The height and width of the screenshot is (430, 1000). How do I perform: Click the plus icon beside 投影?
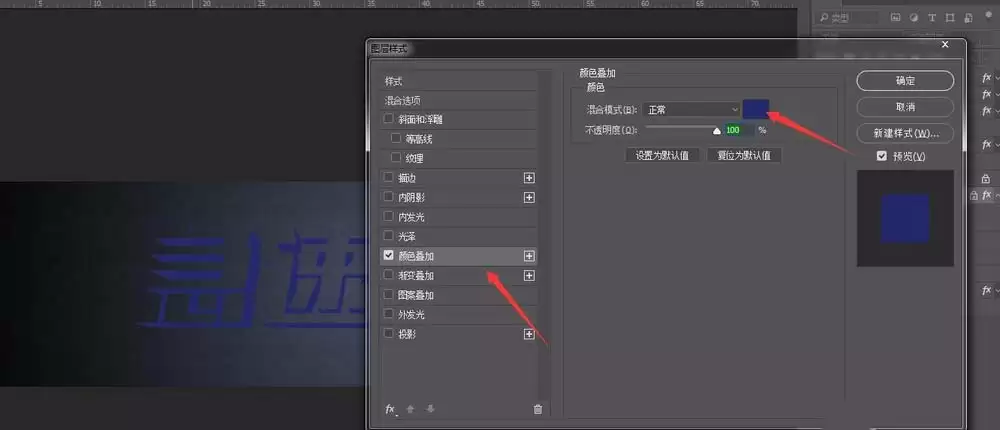(x=529, y=334)
